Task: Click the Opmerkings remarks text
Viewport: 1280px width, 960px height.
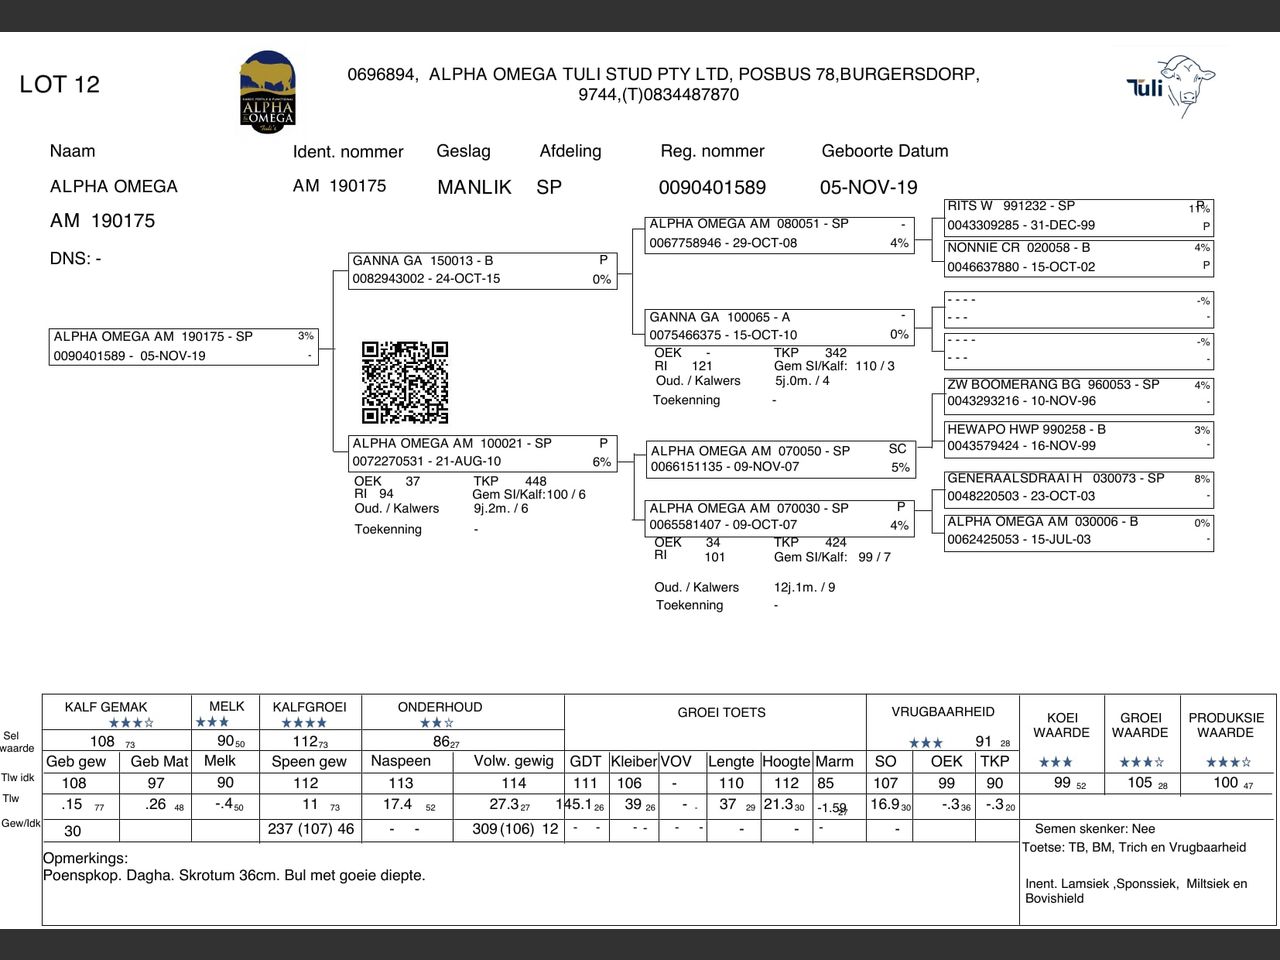Action: (234, 876)
